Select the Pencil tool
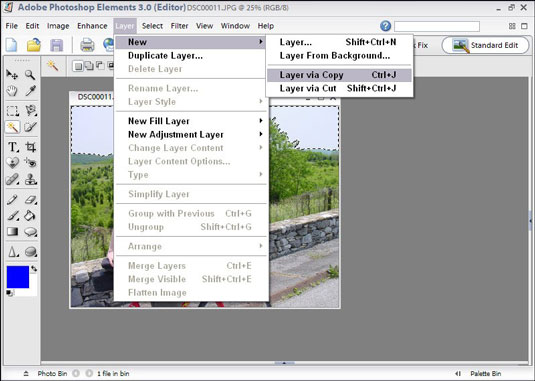This screenshot has width=535, height=381. pyautogui.click(x=12, y=199)
